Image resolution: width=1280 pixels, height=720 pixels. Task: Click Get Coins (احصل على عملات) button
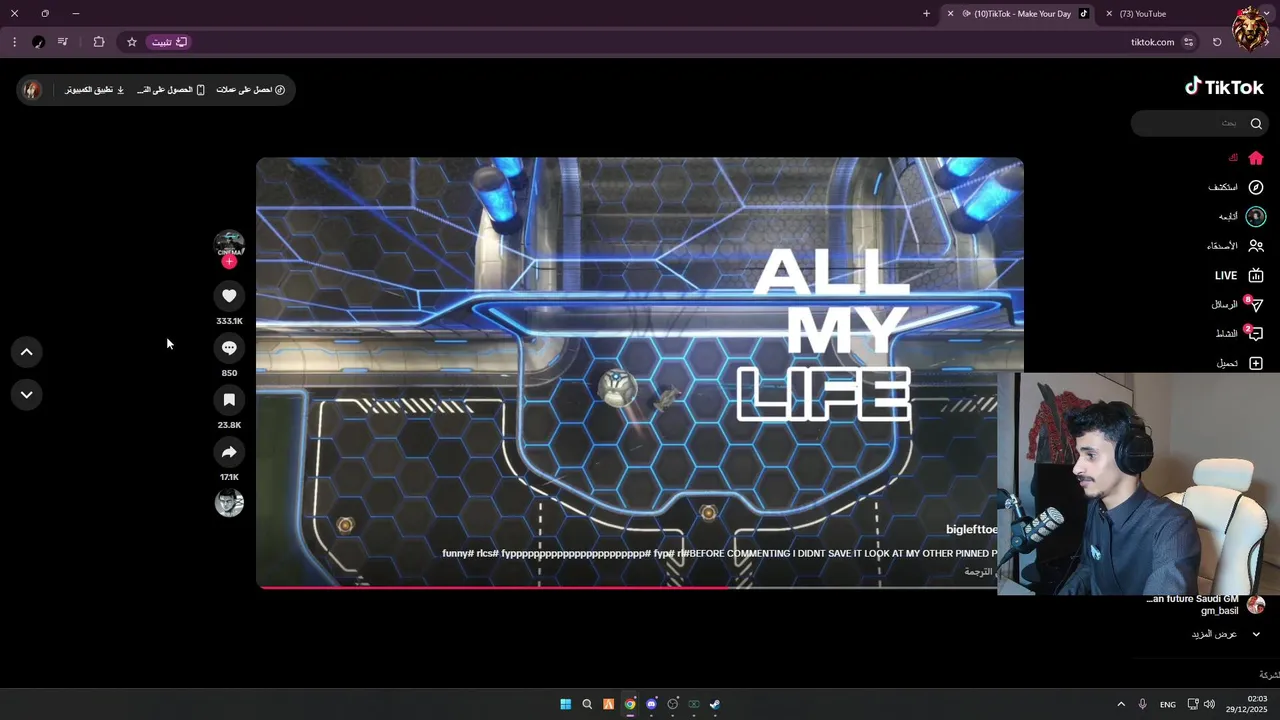point(251,90)
